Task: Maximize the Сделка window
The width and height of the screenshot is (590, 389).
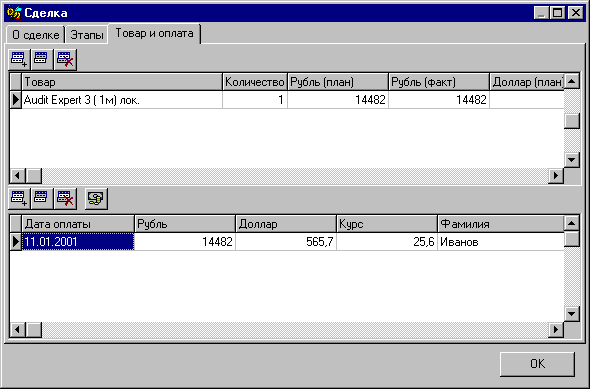Action: pyautogui.click(x=557, y=13)
